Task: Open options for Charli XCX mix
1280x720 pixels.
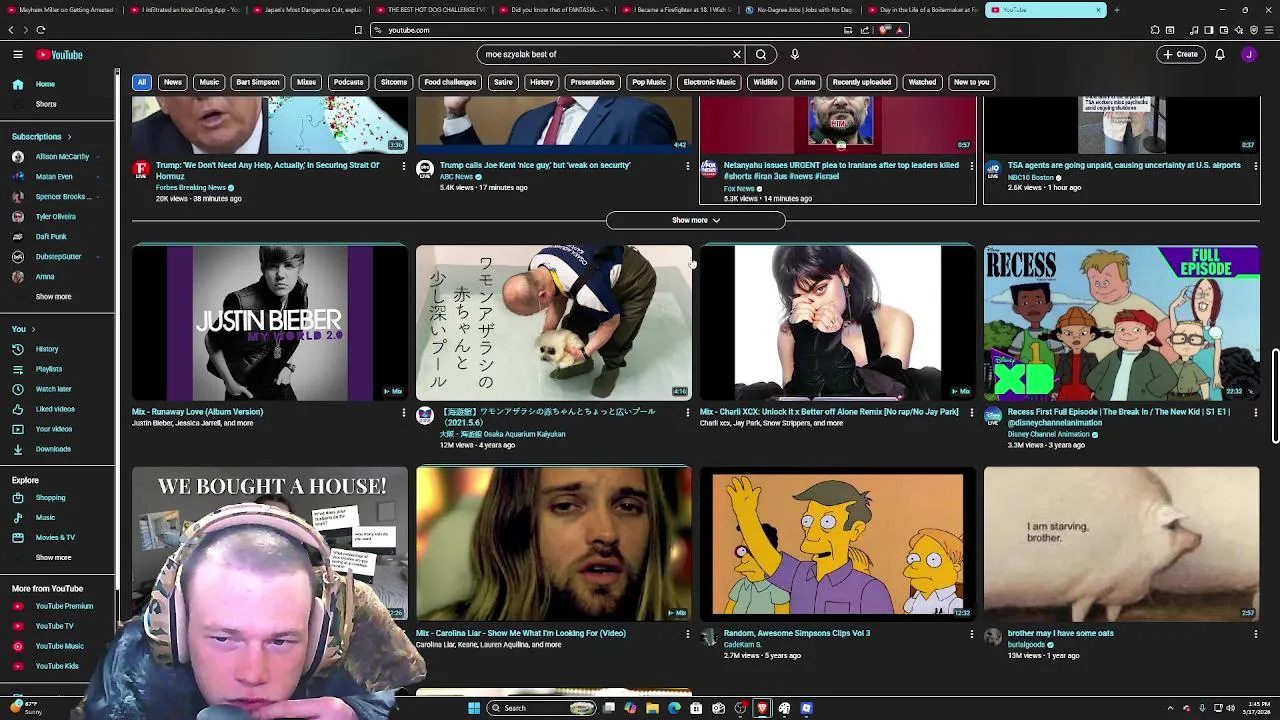Action: click(971, 412)
